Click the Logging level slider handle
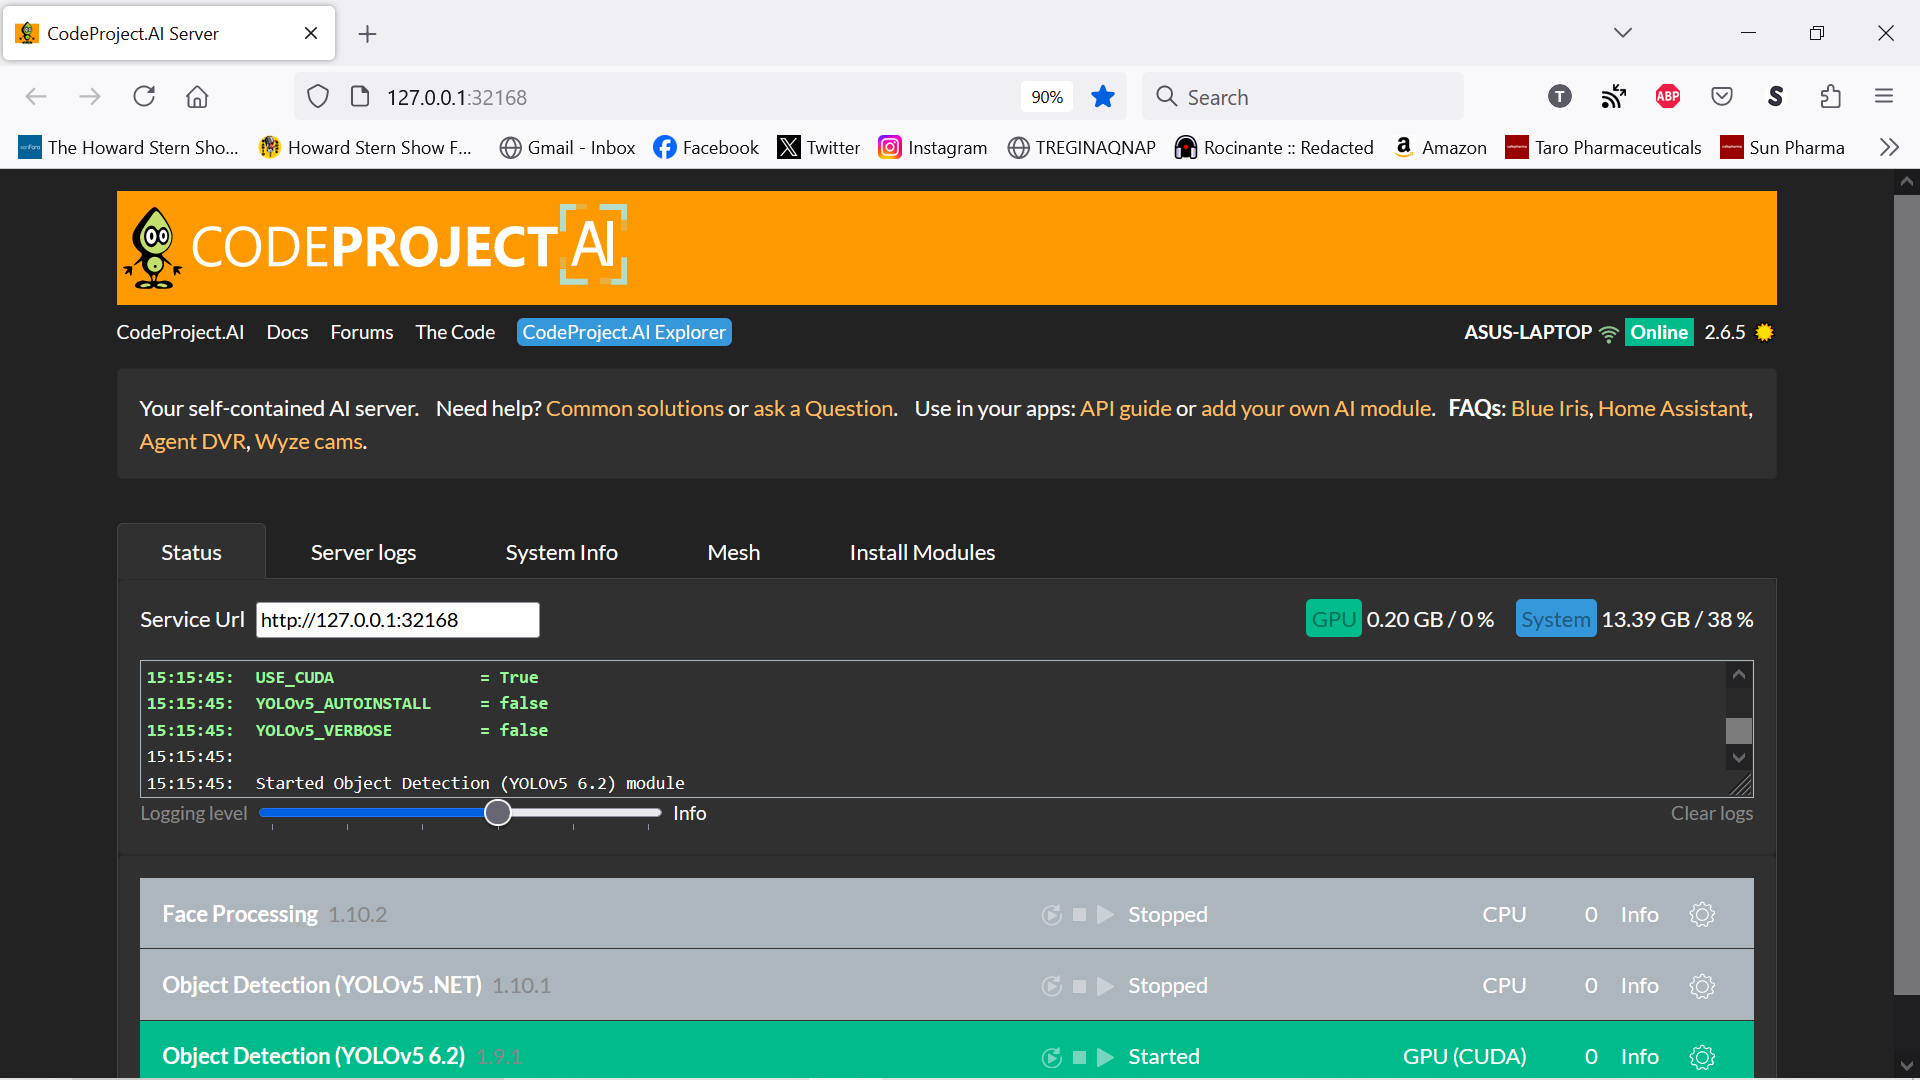Viewport: 1920px width, 1080px height. point(497,813)
